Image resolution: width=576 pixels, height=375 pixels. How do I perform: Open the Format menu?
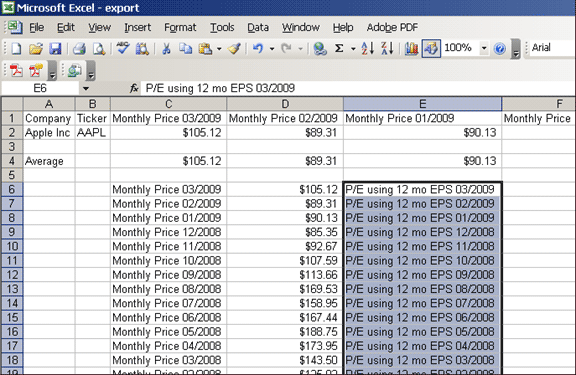coord(180,28)
